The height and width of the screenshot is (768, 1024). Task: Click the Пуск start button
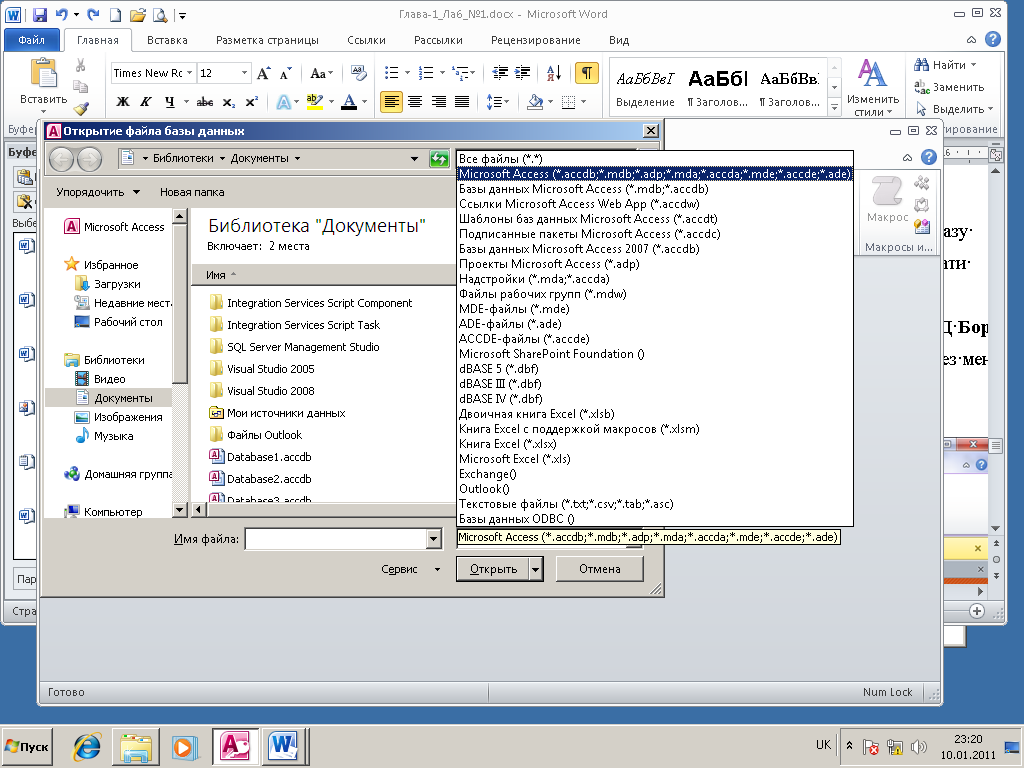click(27, 746)
